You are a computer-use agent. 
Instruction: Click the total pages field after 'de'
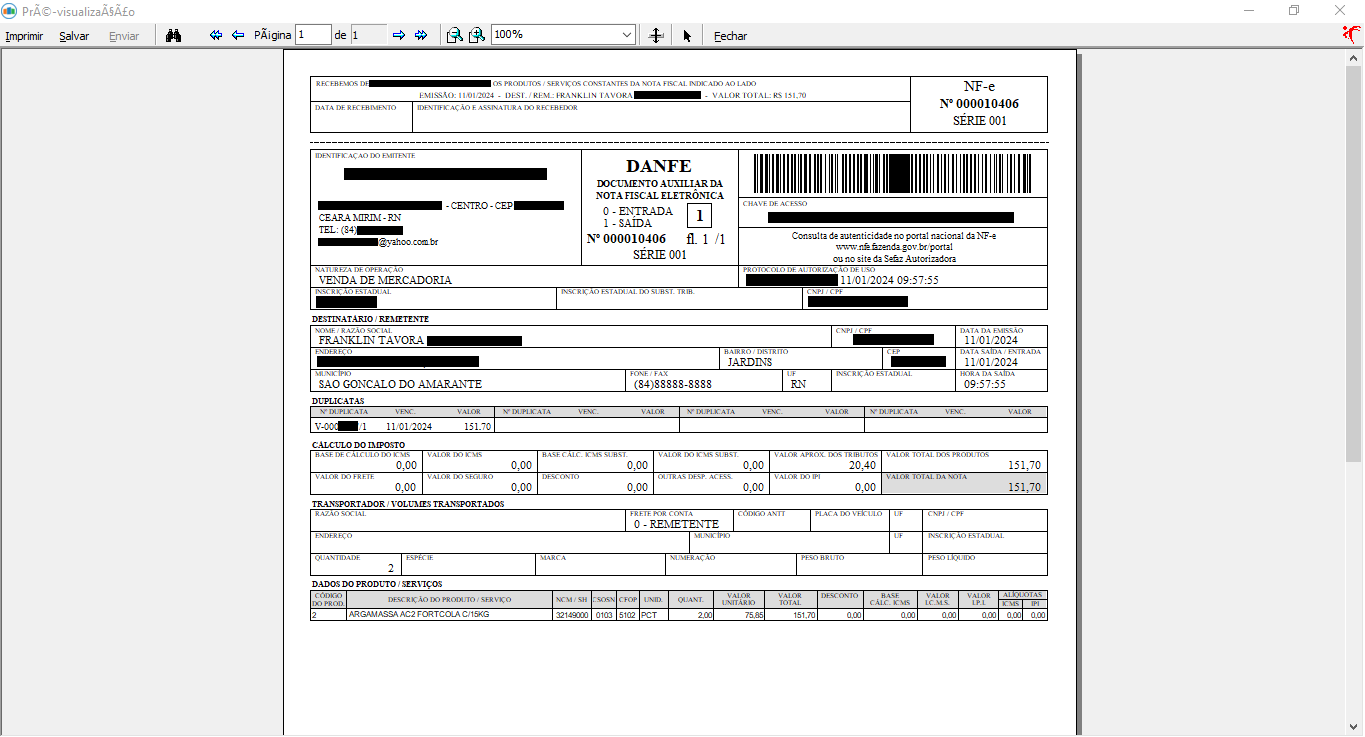point(368,35)
